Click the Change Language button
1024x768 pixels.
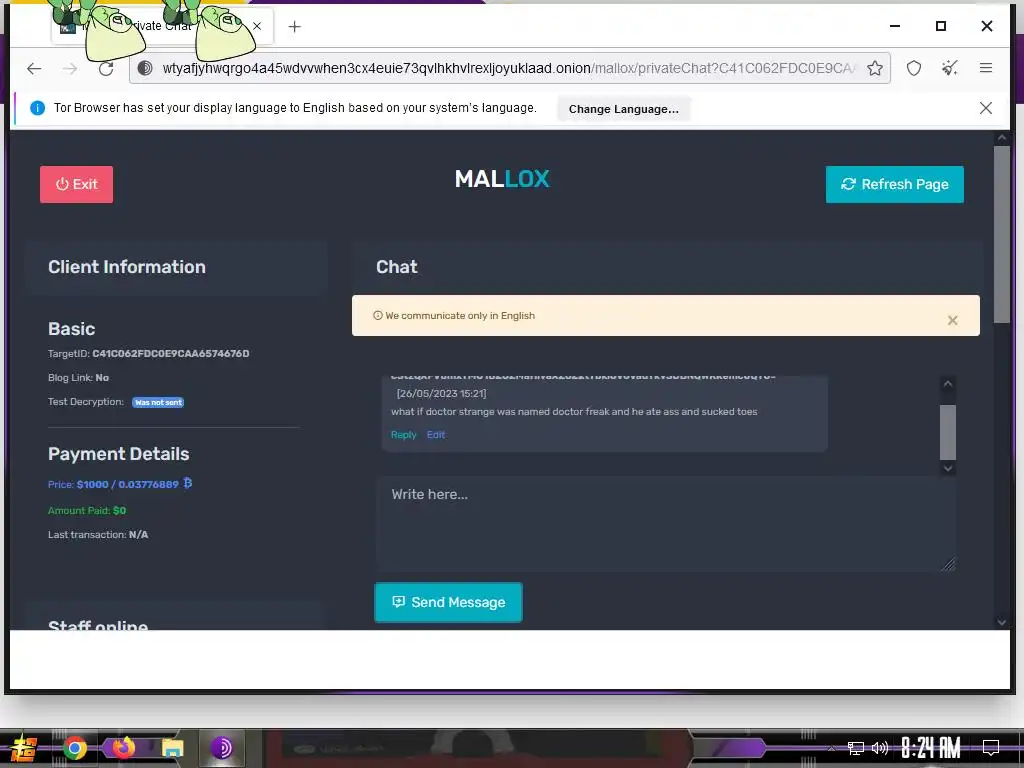tap(624, 108)
